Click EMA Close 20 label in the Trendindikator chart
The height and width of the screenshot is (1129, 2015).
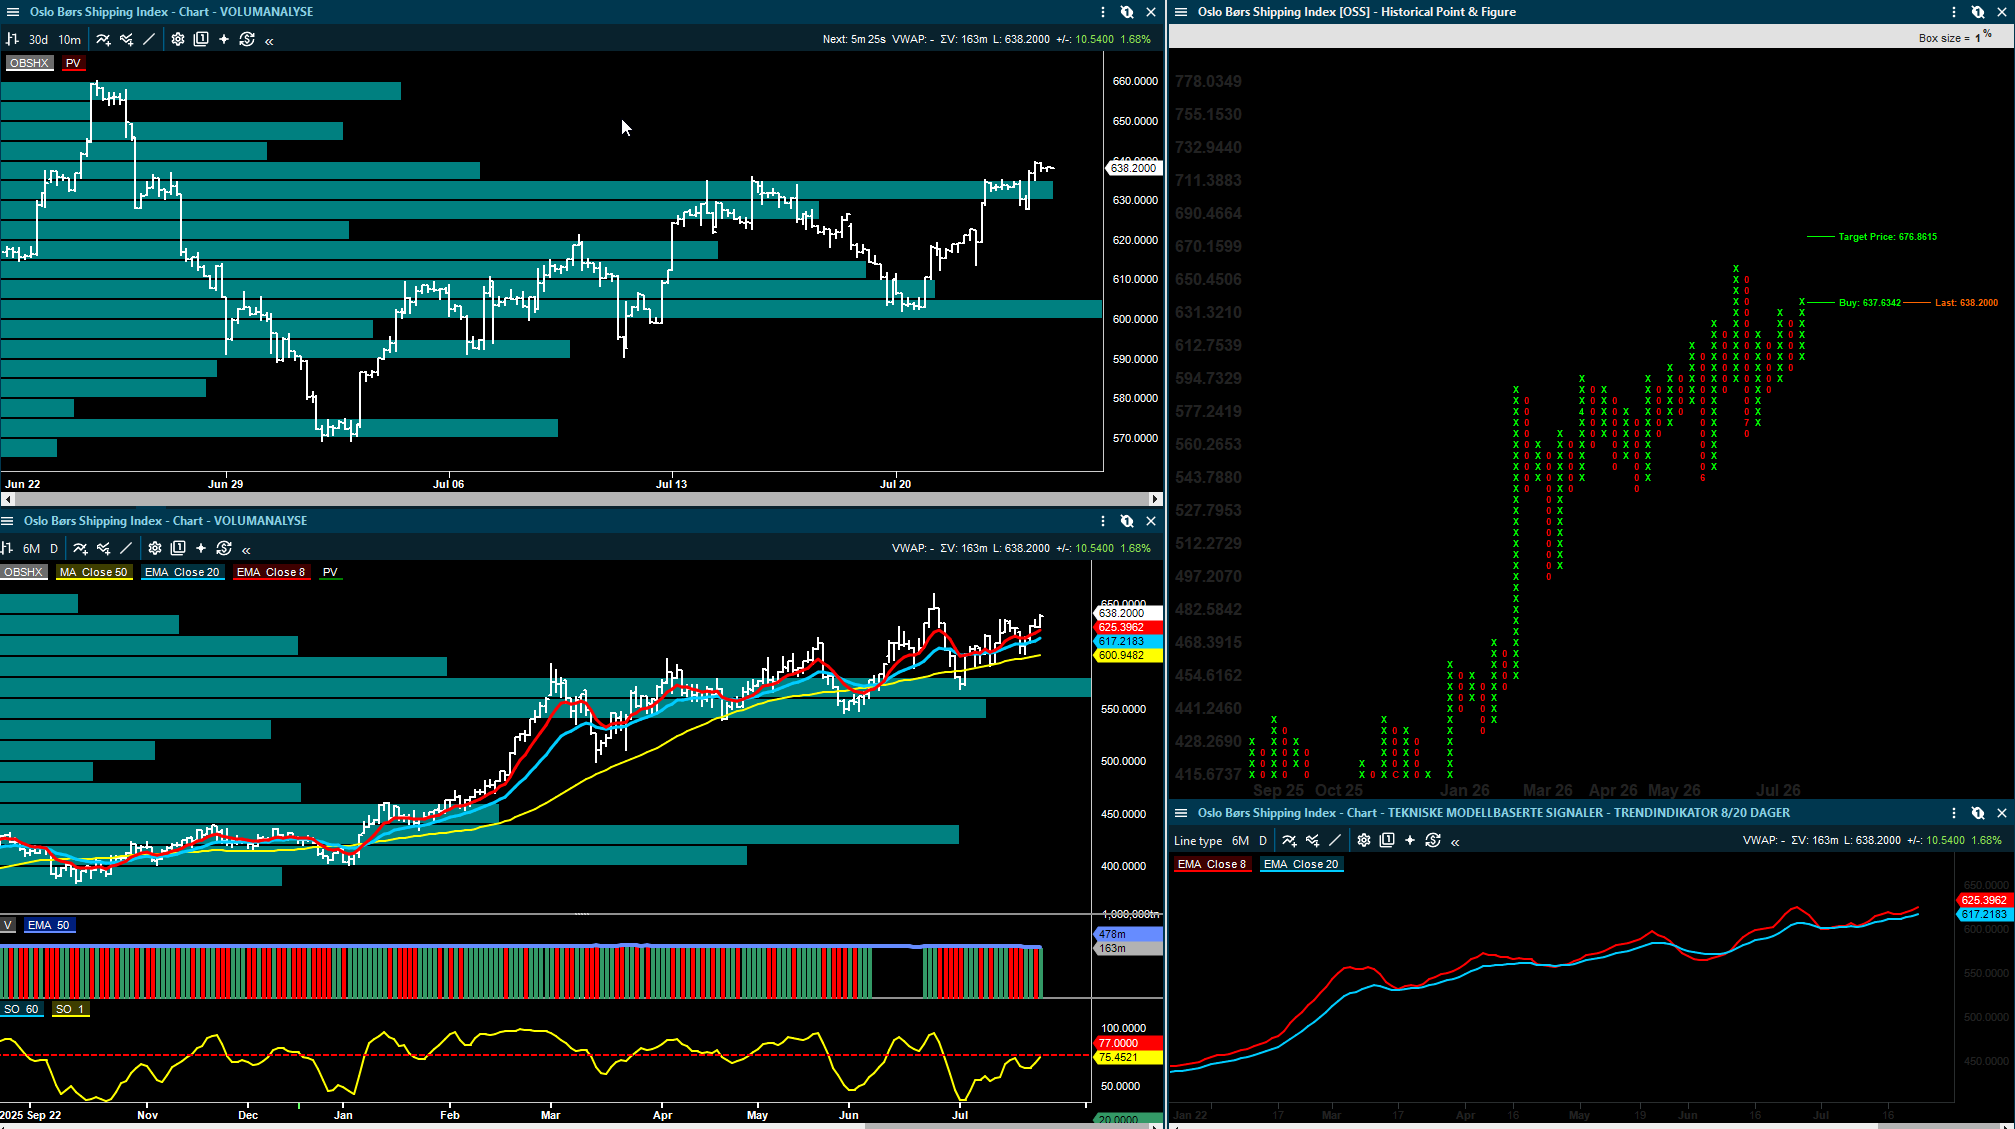point(1301,864)
